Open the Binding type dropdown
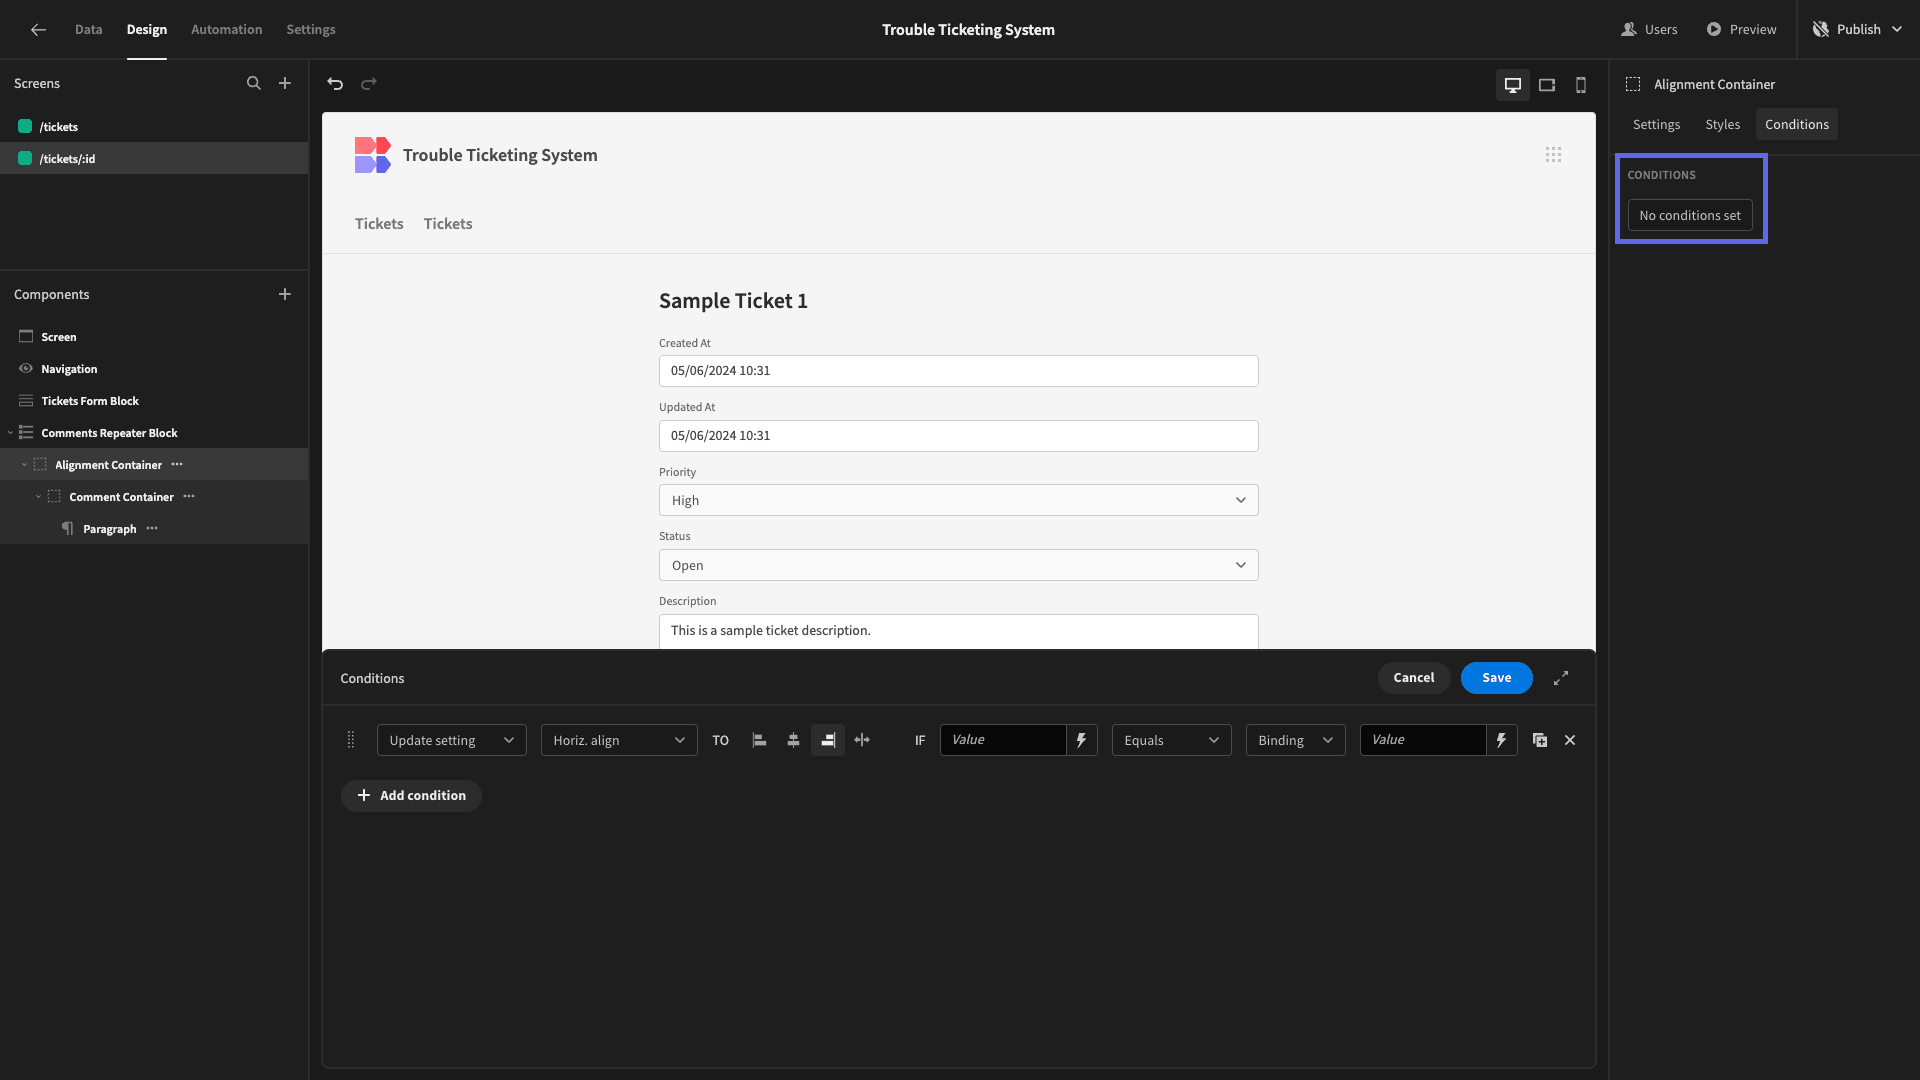The height and width of the screenshot is (1080, 1920). coord(1295,740)
